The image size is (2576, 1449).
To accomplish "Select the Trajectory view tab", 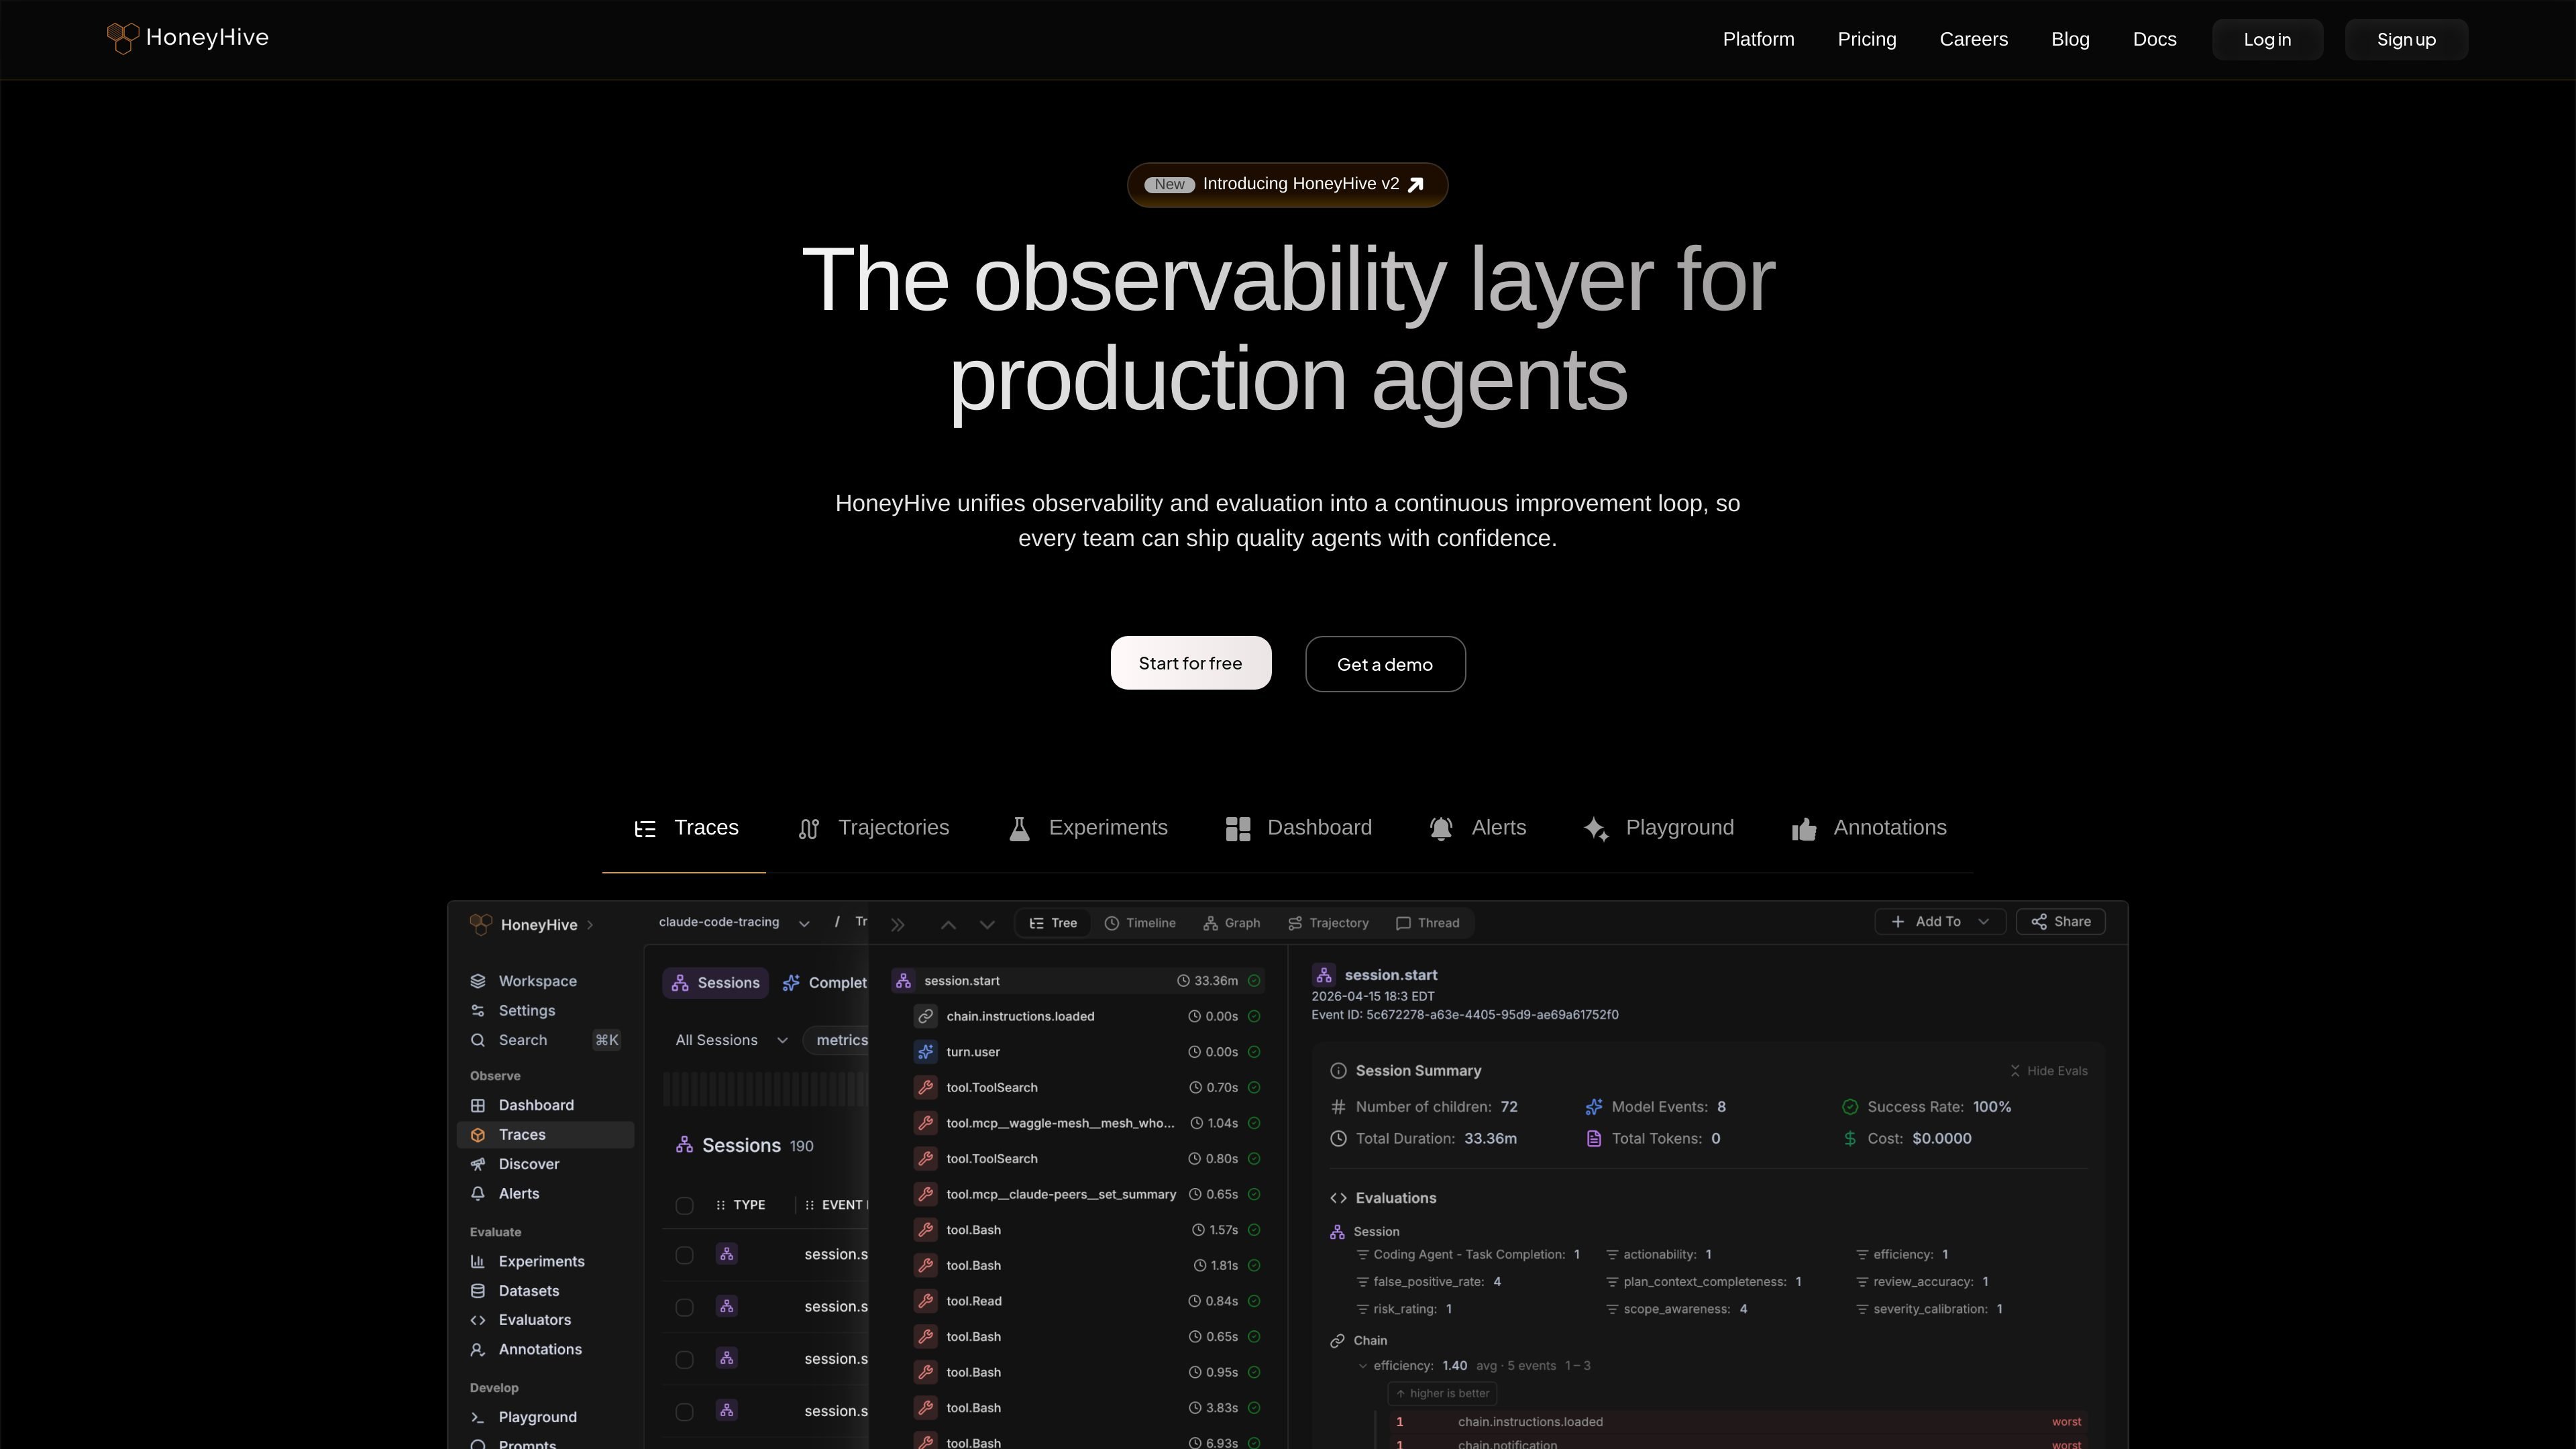I will pyautogui.click(x=1329, y=923).
